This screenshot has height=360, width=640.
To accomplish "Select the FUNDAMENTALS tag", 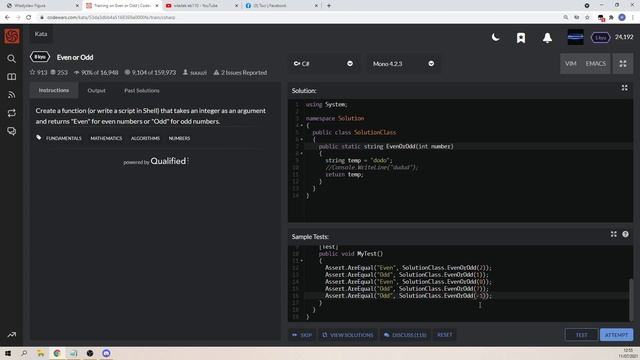I will tap(64, 138).
